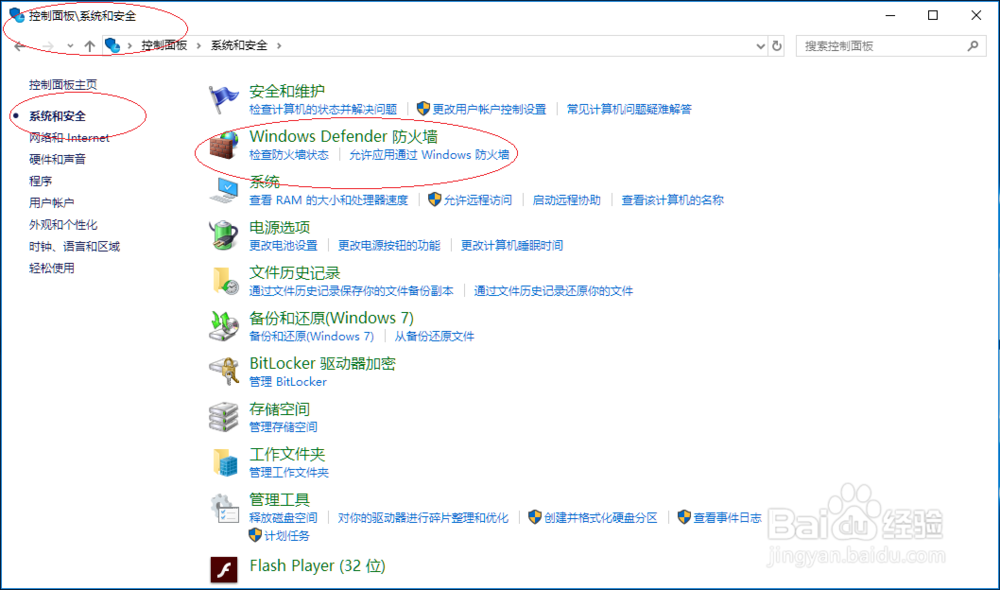Image resolution: width=1000 pixels, height=590 pixels.
Task: Select 硬件和声音 in the sidebar
Action: [x=57, y=159]
